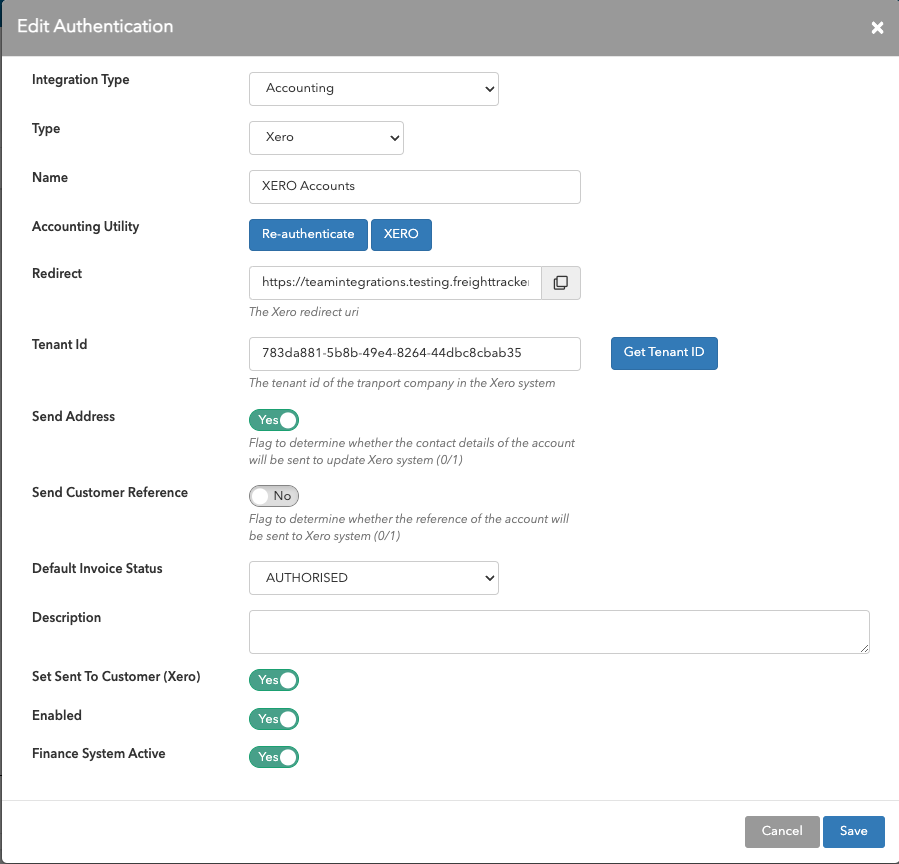899x864 pixels.
Task: Click the Description text area
Action: tap(559, 632)
